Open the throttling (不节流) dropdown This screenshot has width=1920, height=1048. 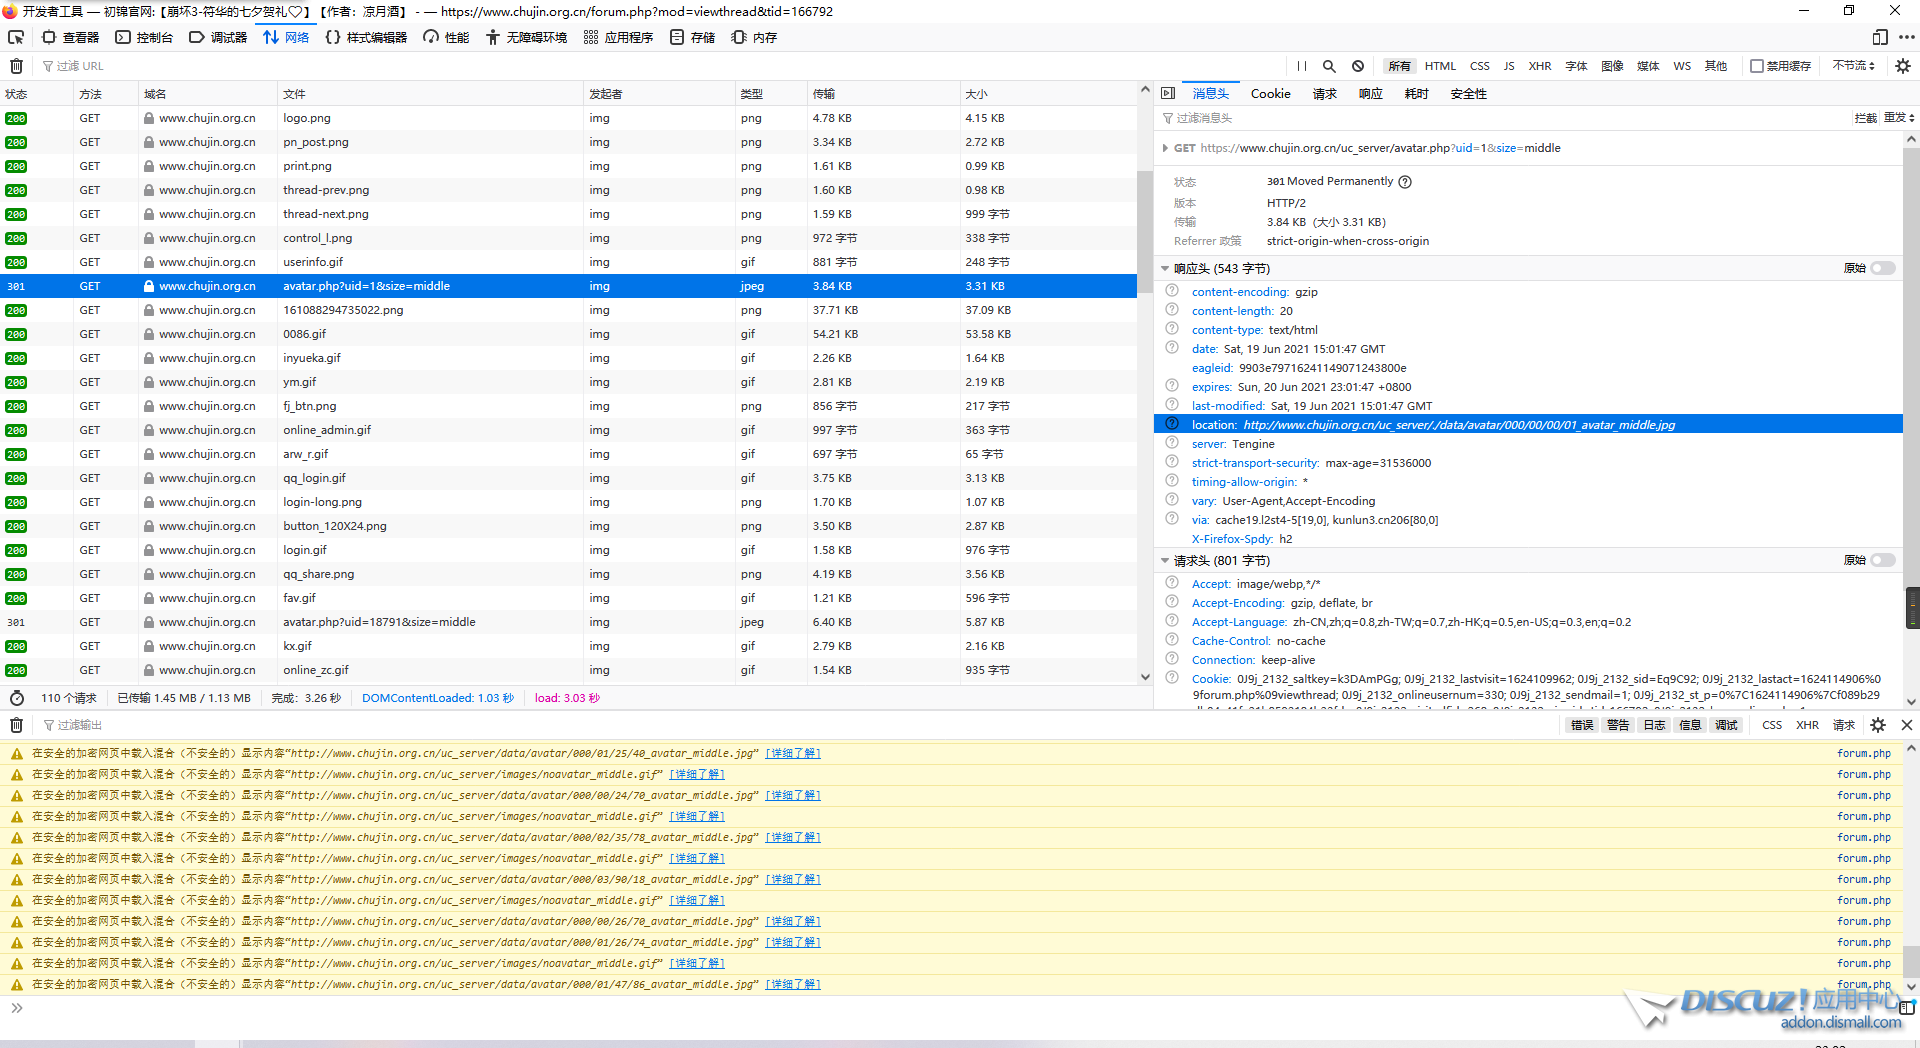pyautogui.click(x=1853, y=66)
